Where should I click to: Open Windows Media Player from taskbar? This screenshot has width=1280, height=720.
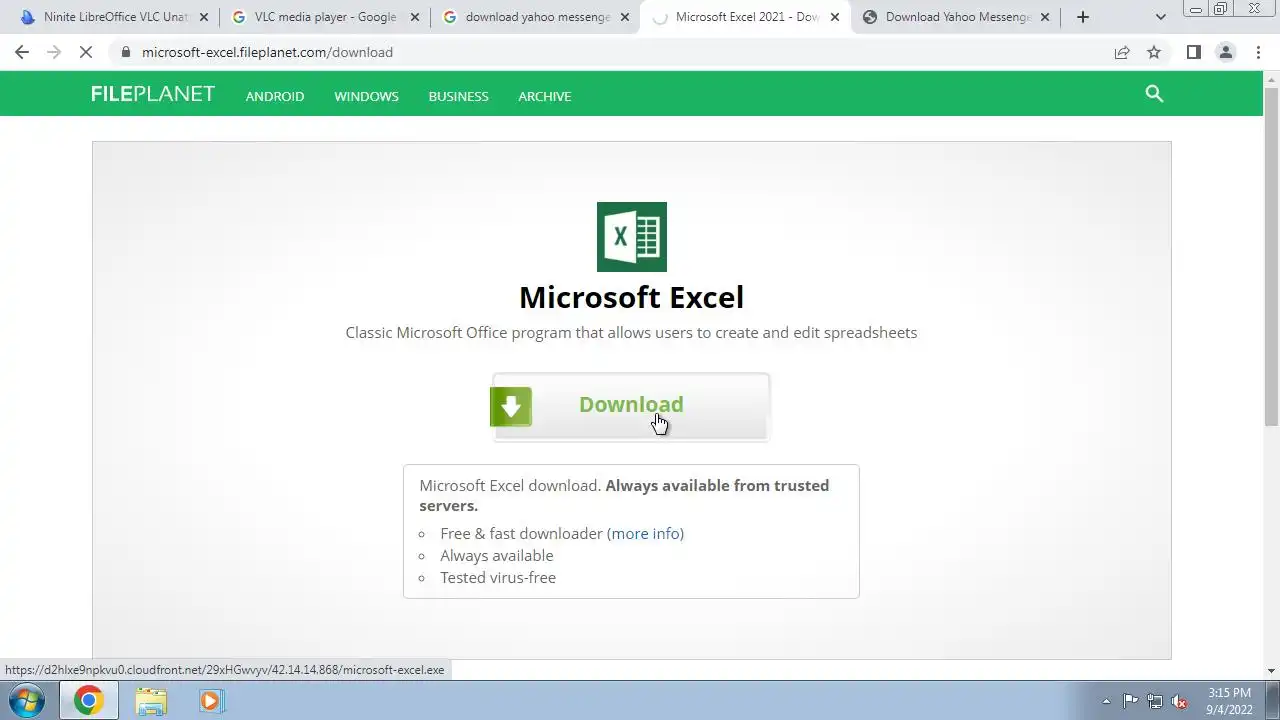point(210,701)
